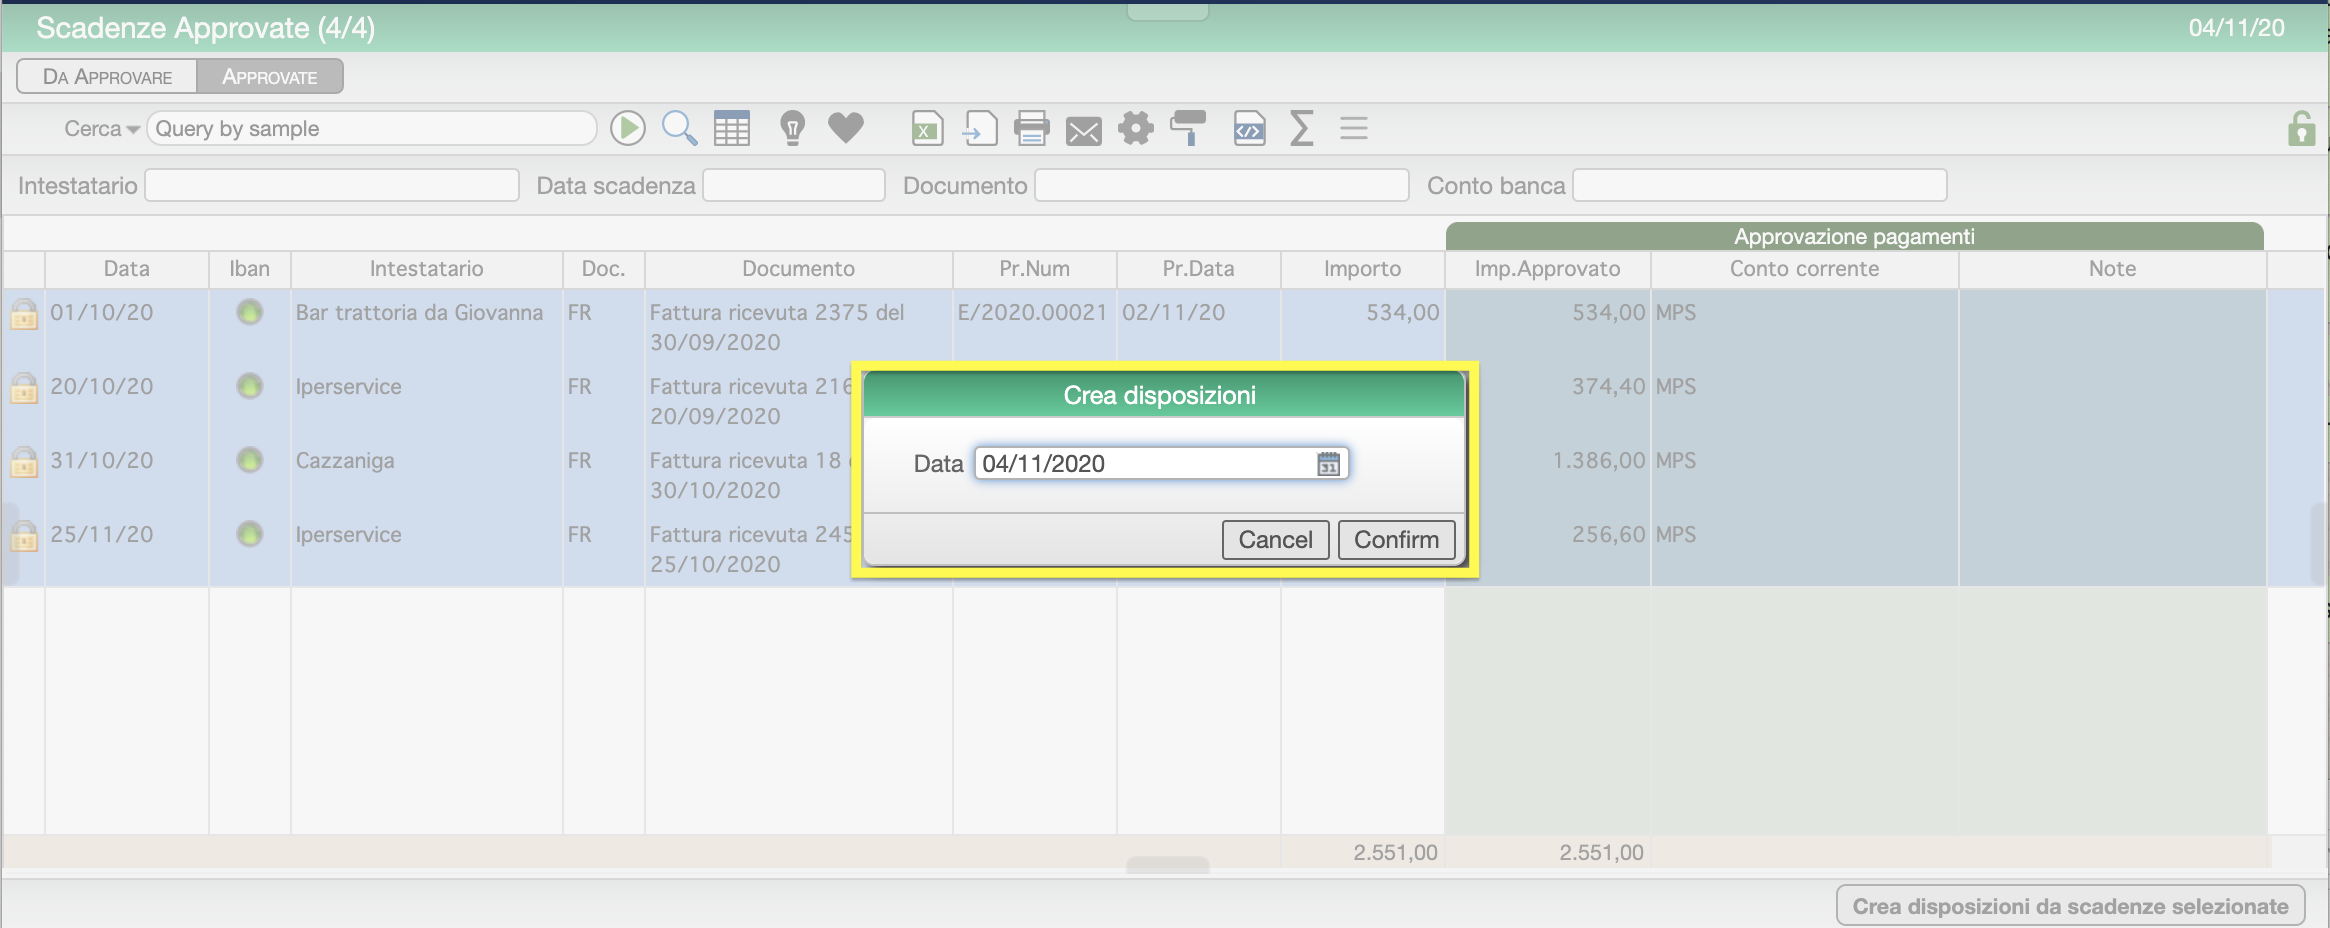Click the heart favorites icon
This screenshot has width=2330, height=928.
[846, 128]
